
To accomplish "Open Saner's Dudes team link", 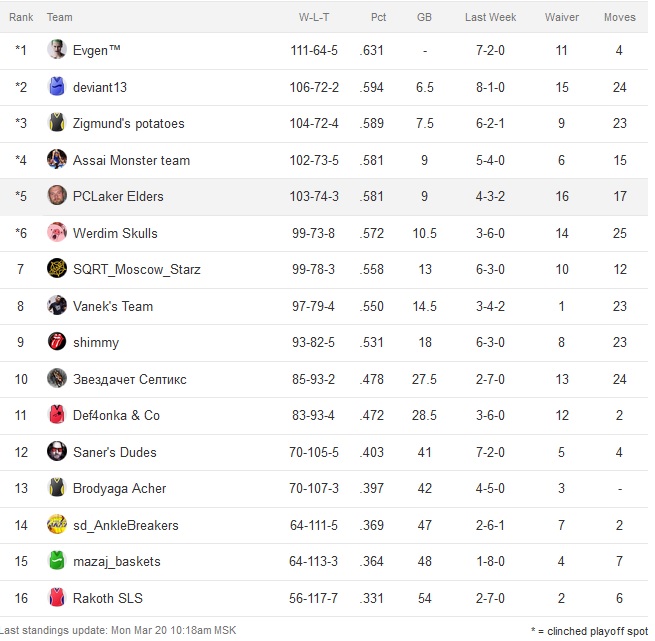I will coord(115,452).
